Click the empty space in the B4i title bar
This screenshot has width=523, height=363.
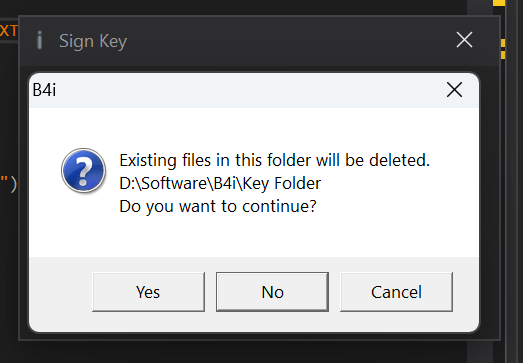[250, 90]
